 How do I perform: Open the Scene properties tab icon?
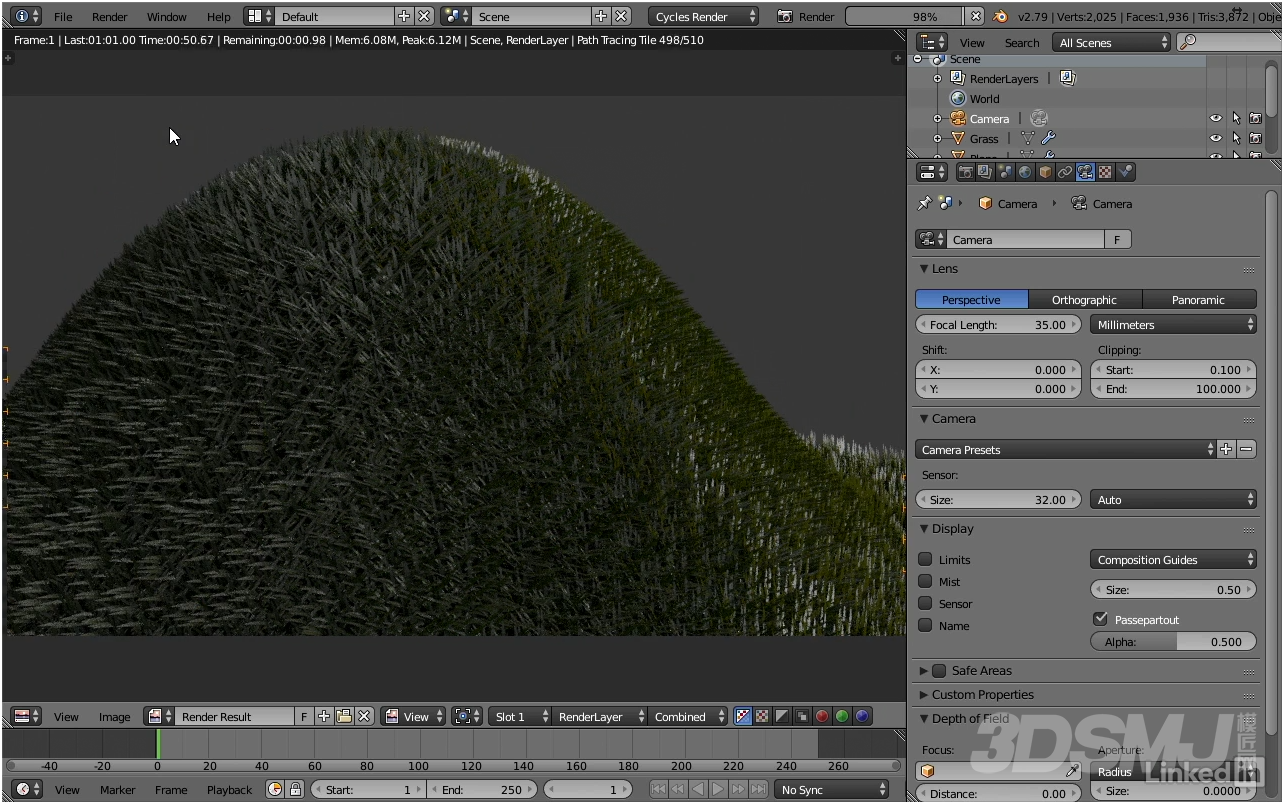[x=1005, y=172]
